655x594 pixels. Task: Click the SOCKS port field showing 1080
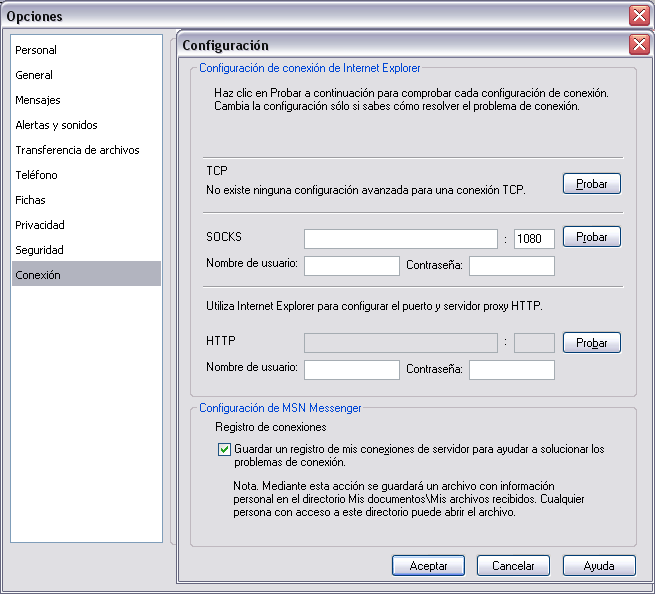tap(534, 239)
